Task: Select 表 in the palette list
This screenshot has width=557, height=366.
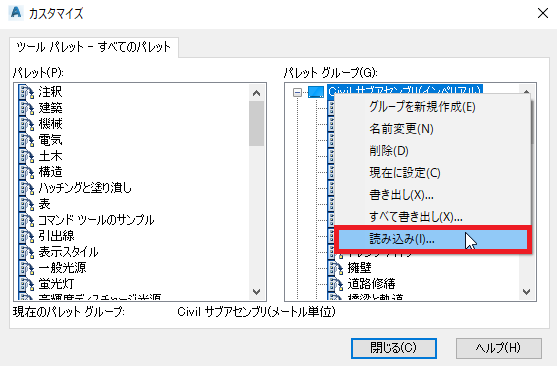Action: [44, 204]
